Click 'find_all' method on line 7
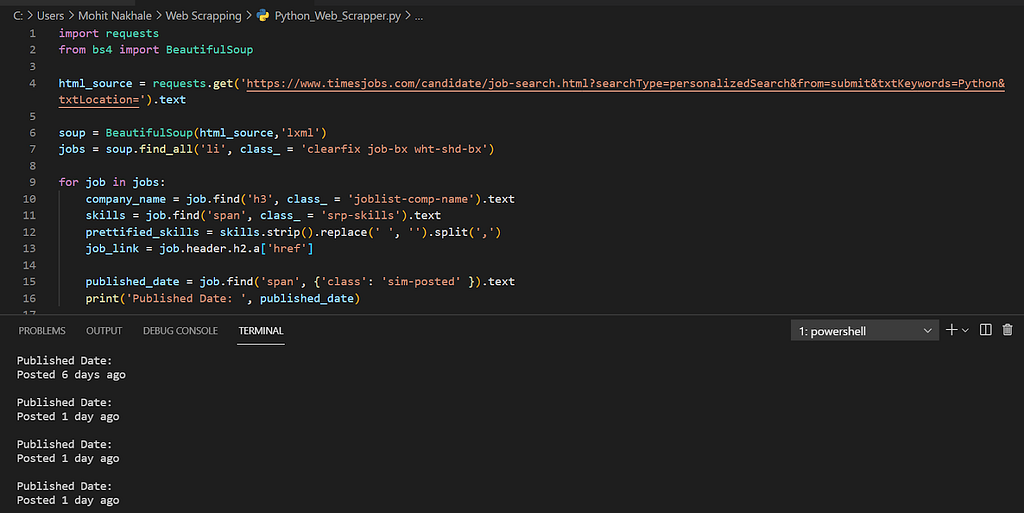This screenshot has height=513, width=1024. (166, 149)
